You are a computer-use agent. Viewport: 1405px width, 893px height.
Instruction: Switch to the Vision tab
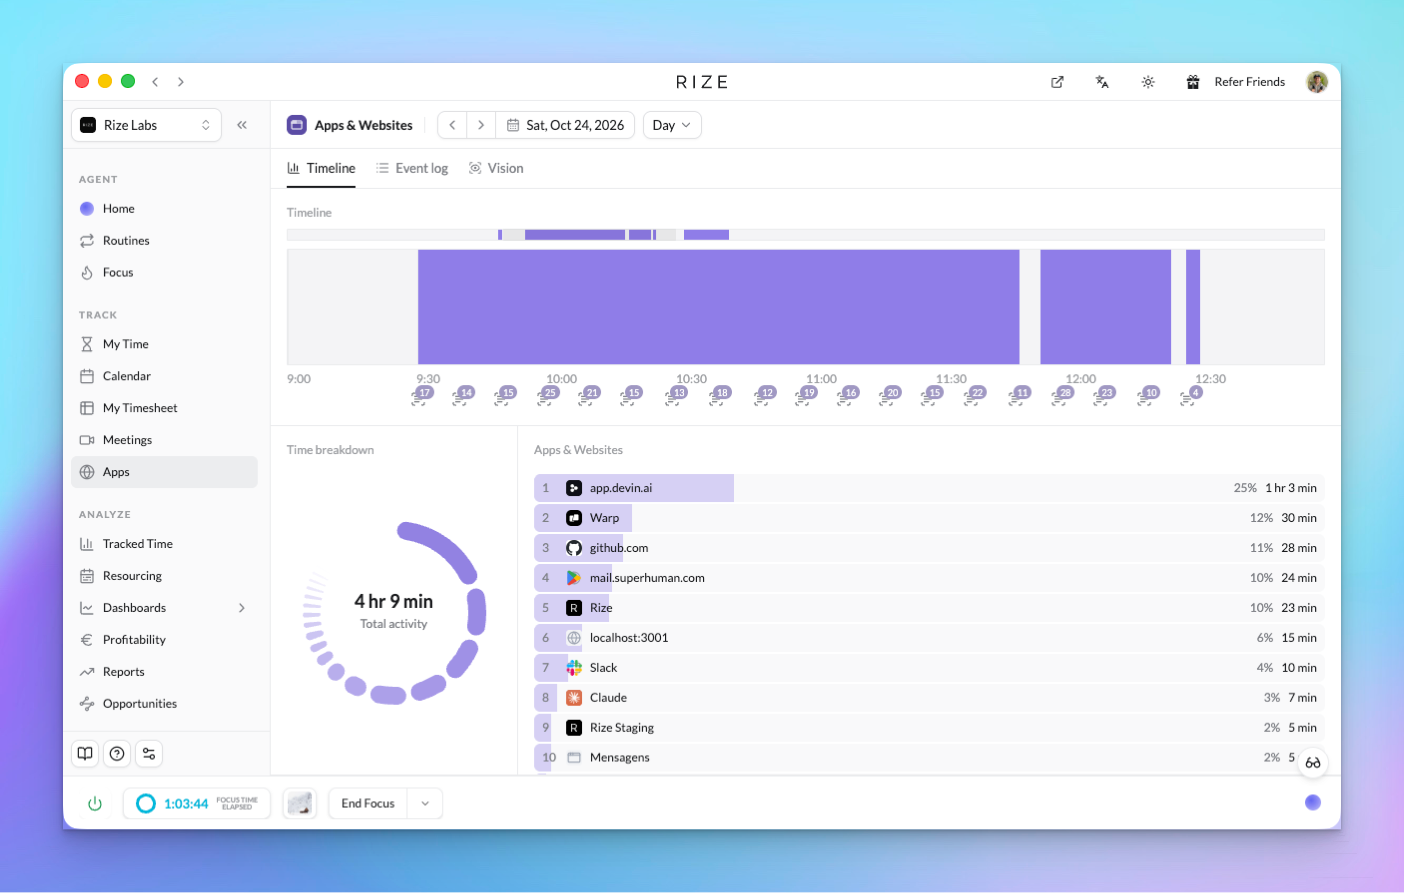[496, 169]
